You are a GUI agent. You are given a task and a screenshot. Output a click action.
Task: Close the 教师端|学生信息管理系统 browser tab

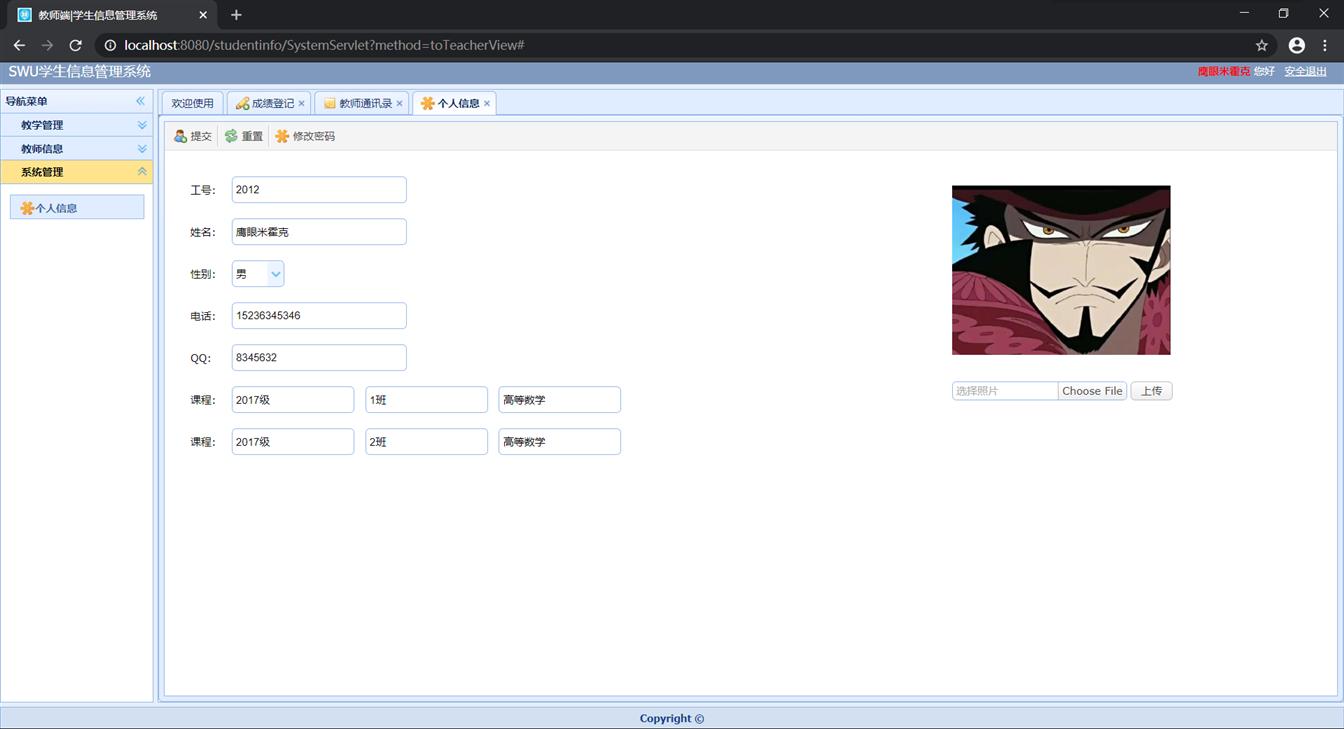tap(203, 15)
